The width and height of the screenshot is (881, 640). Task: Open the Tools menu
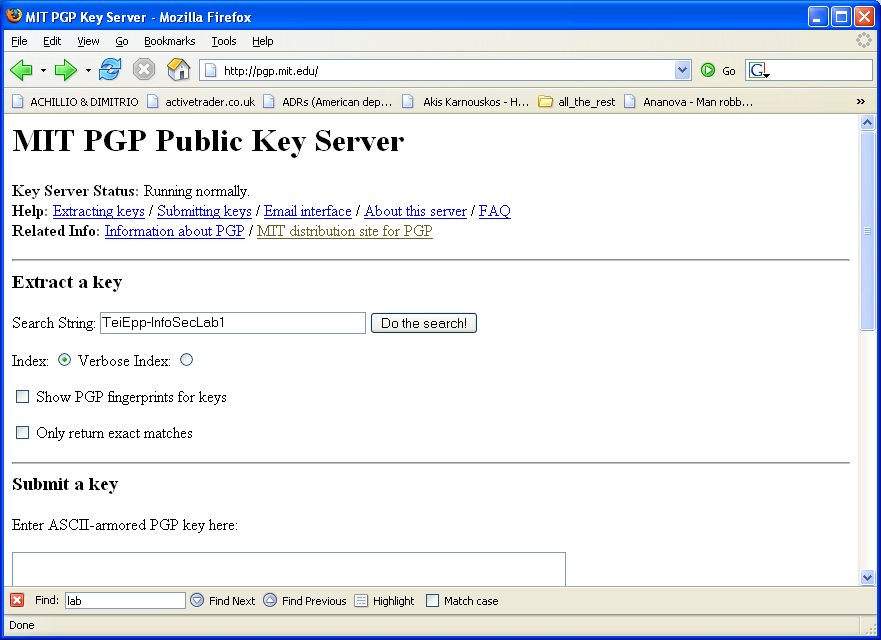(x=224, y=41)
